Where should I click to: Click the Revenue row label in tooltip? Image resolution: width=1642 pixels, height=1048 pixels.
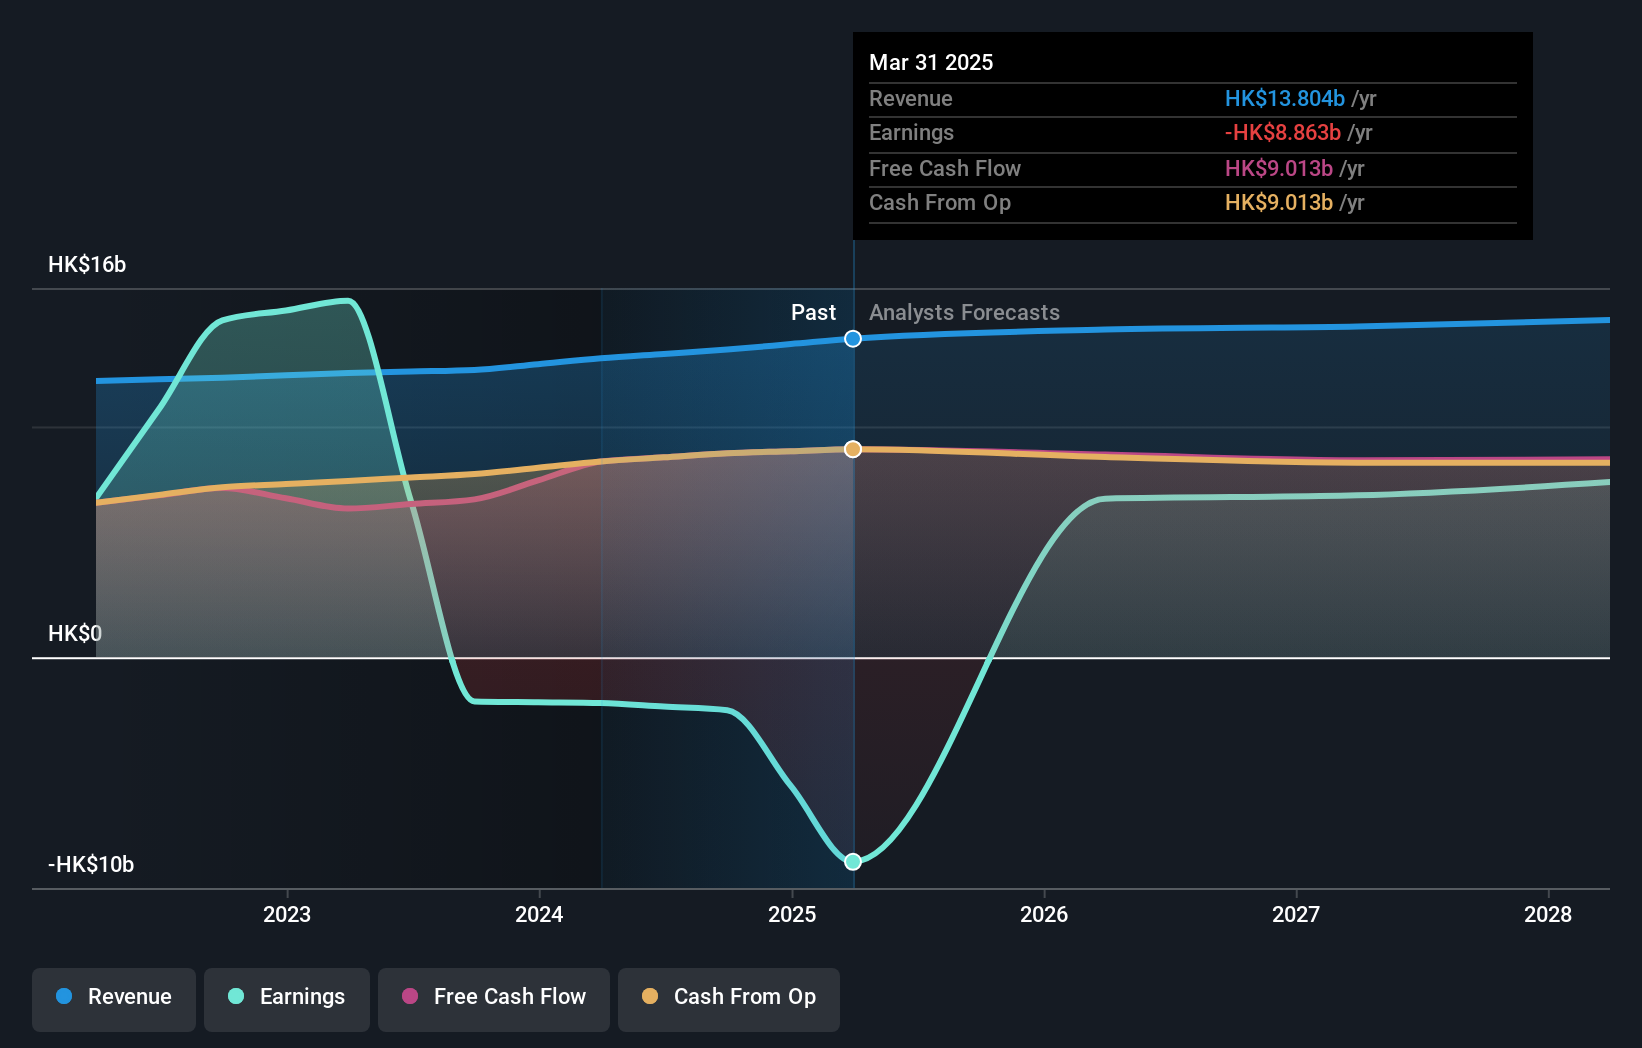tap(910, 98)
